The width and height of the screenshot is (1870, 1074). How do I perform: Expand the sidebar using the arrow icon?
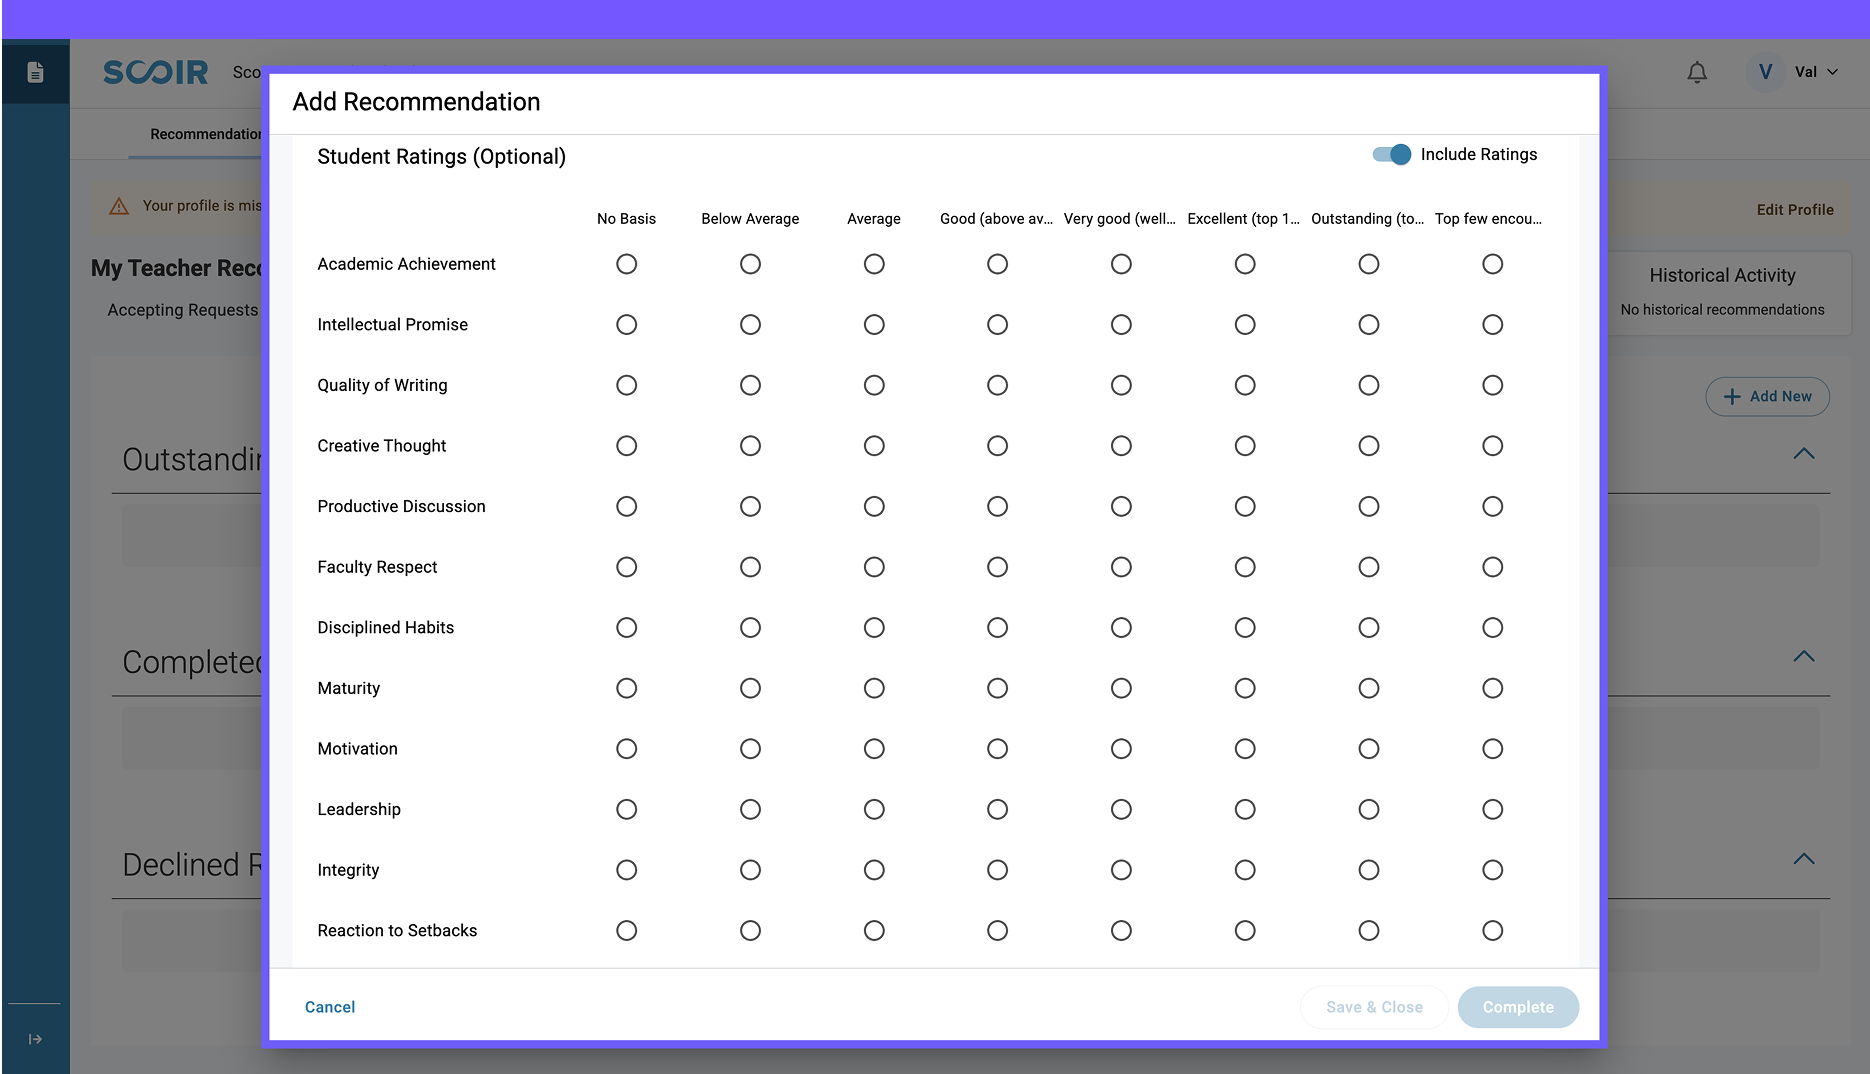35,1039
